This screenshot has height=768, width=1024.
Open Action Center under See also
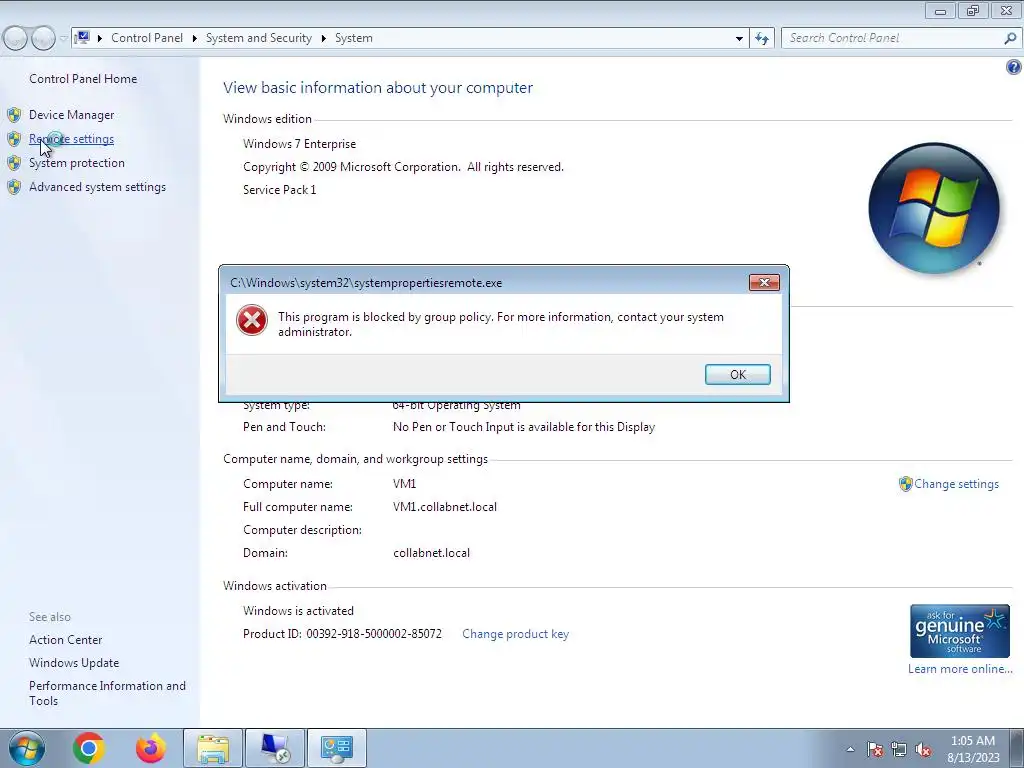click(x=65, y=640)
